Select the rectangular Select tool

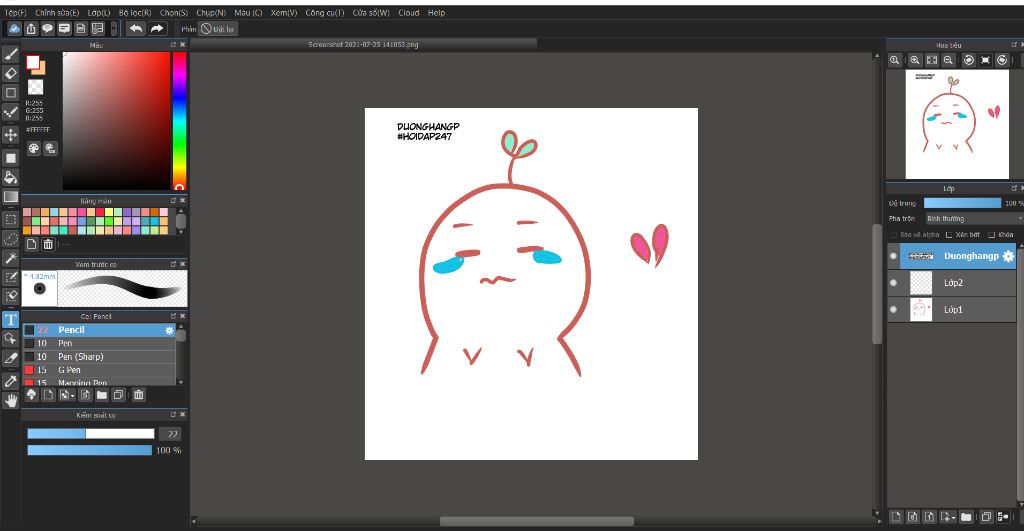10,219
